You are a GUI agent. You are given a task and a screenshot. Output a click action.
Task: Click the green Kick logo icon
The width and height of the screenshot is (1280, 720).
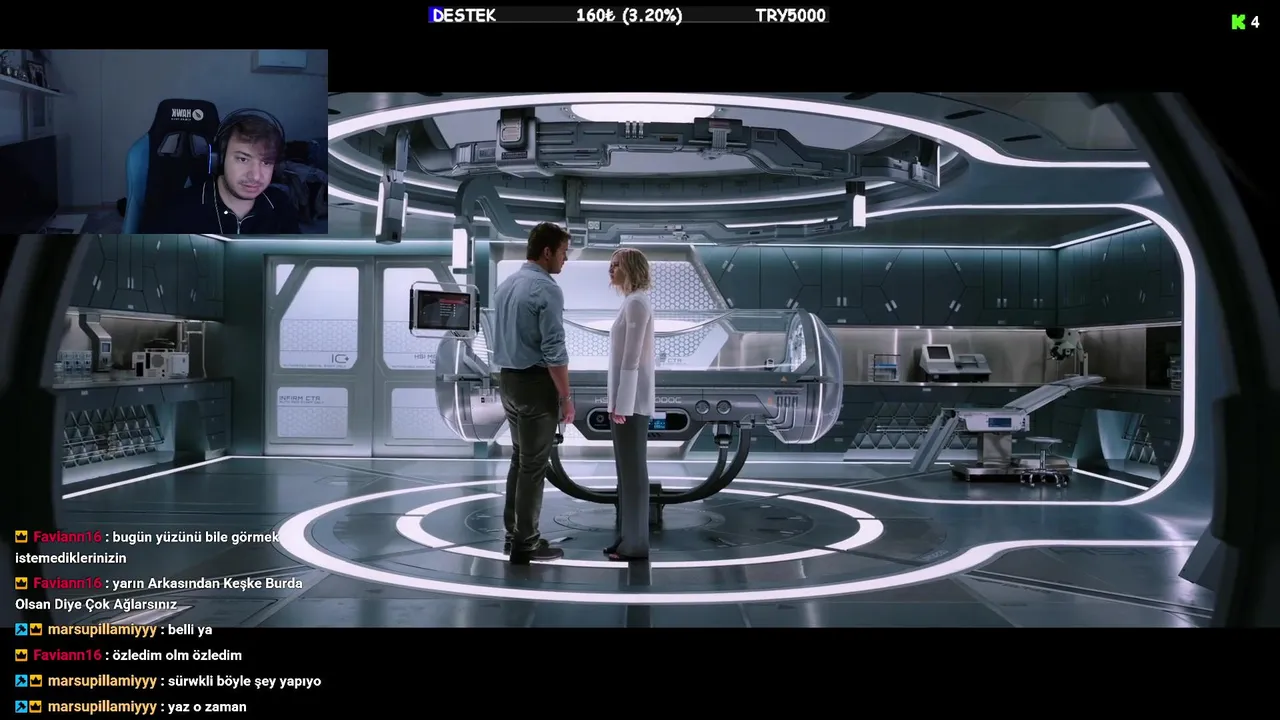tap(1238, 22)
